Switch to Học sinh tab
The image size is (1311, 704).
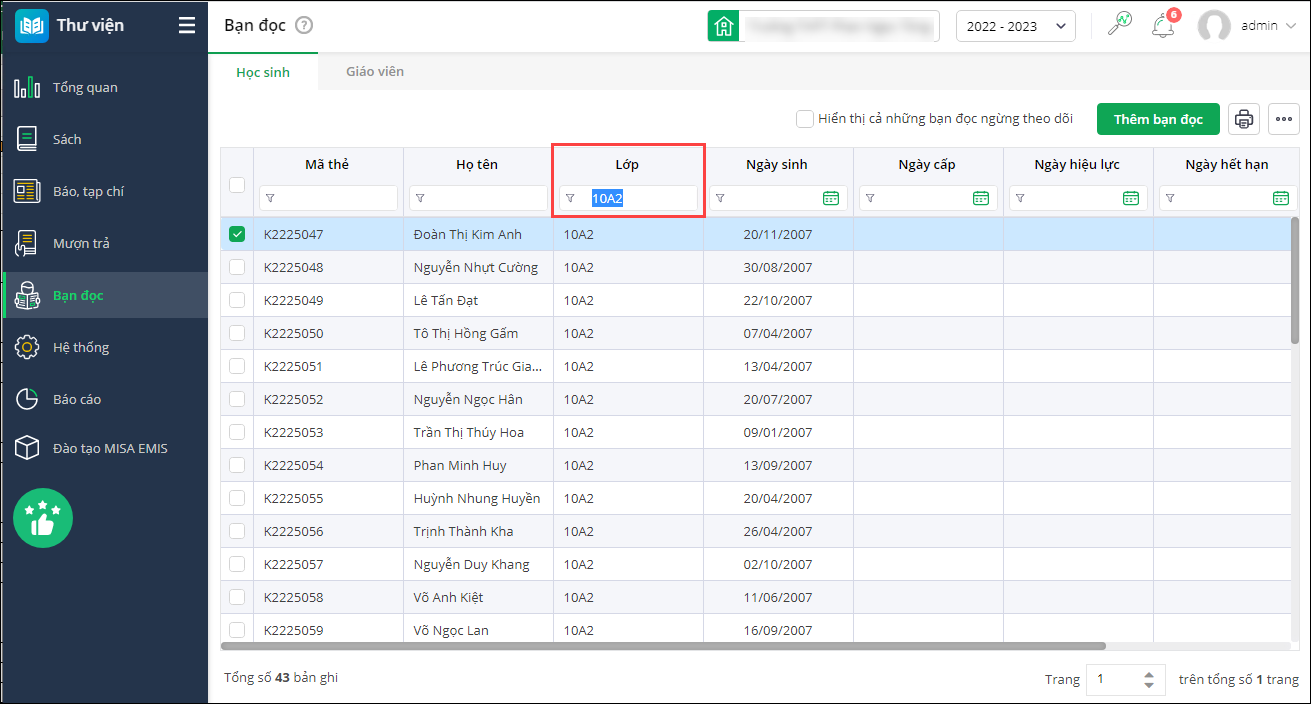click(x=263, y=72)
